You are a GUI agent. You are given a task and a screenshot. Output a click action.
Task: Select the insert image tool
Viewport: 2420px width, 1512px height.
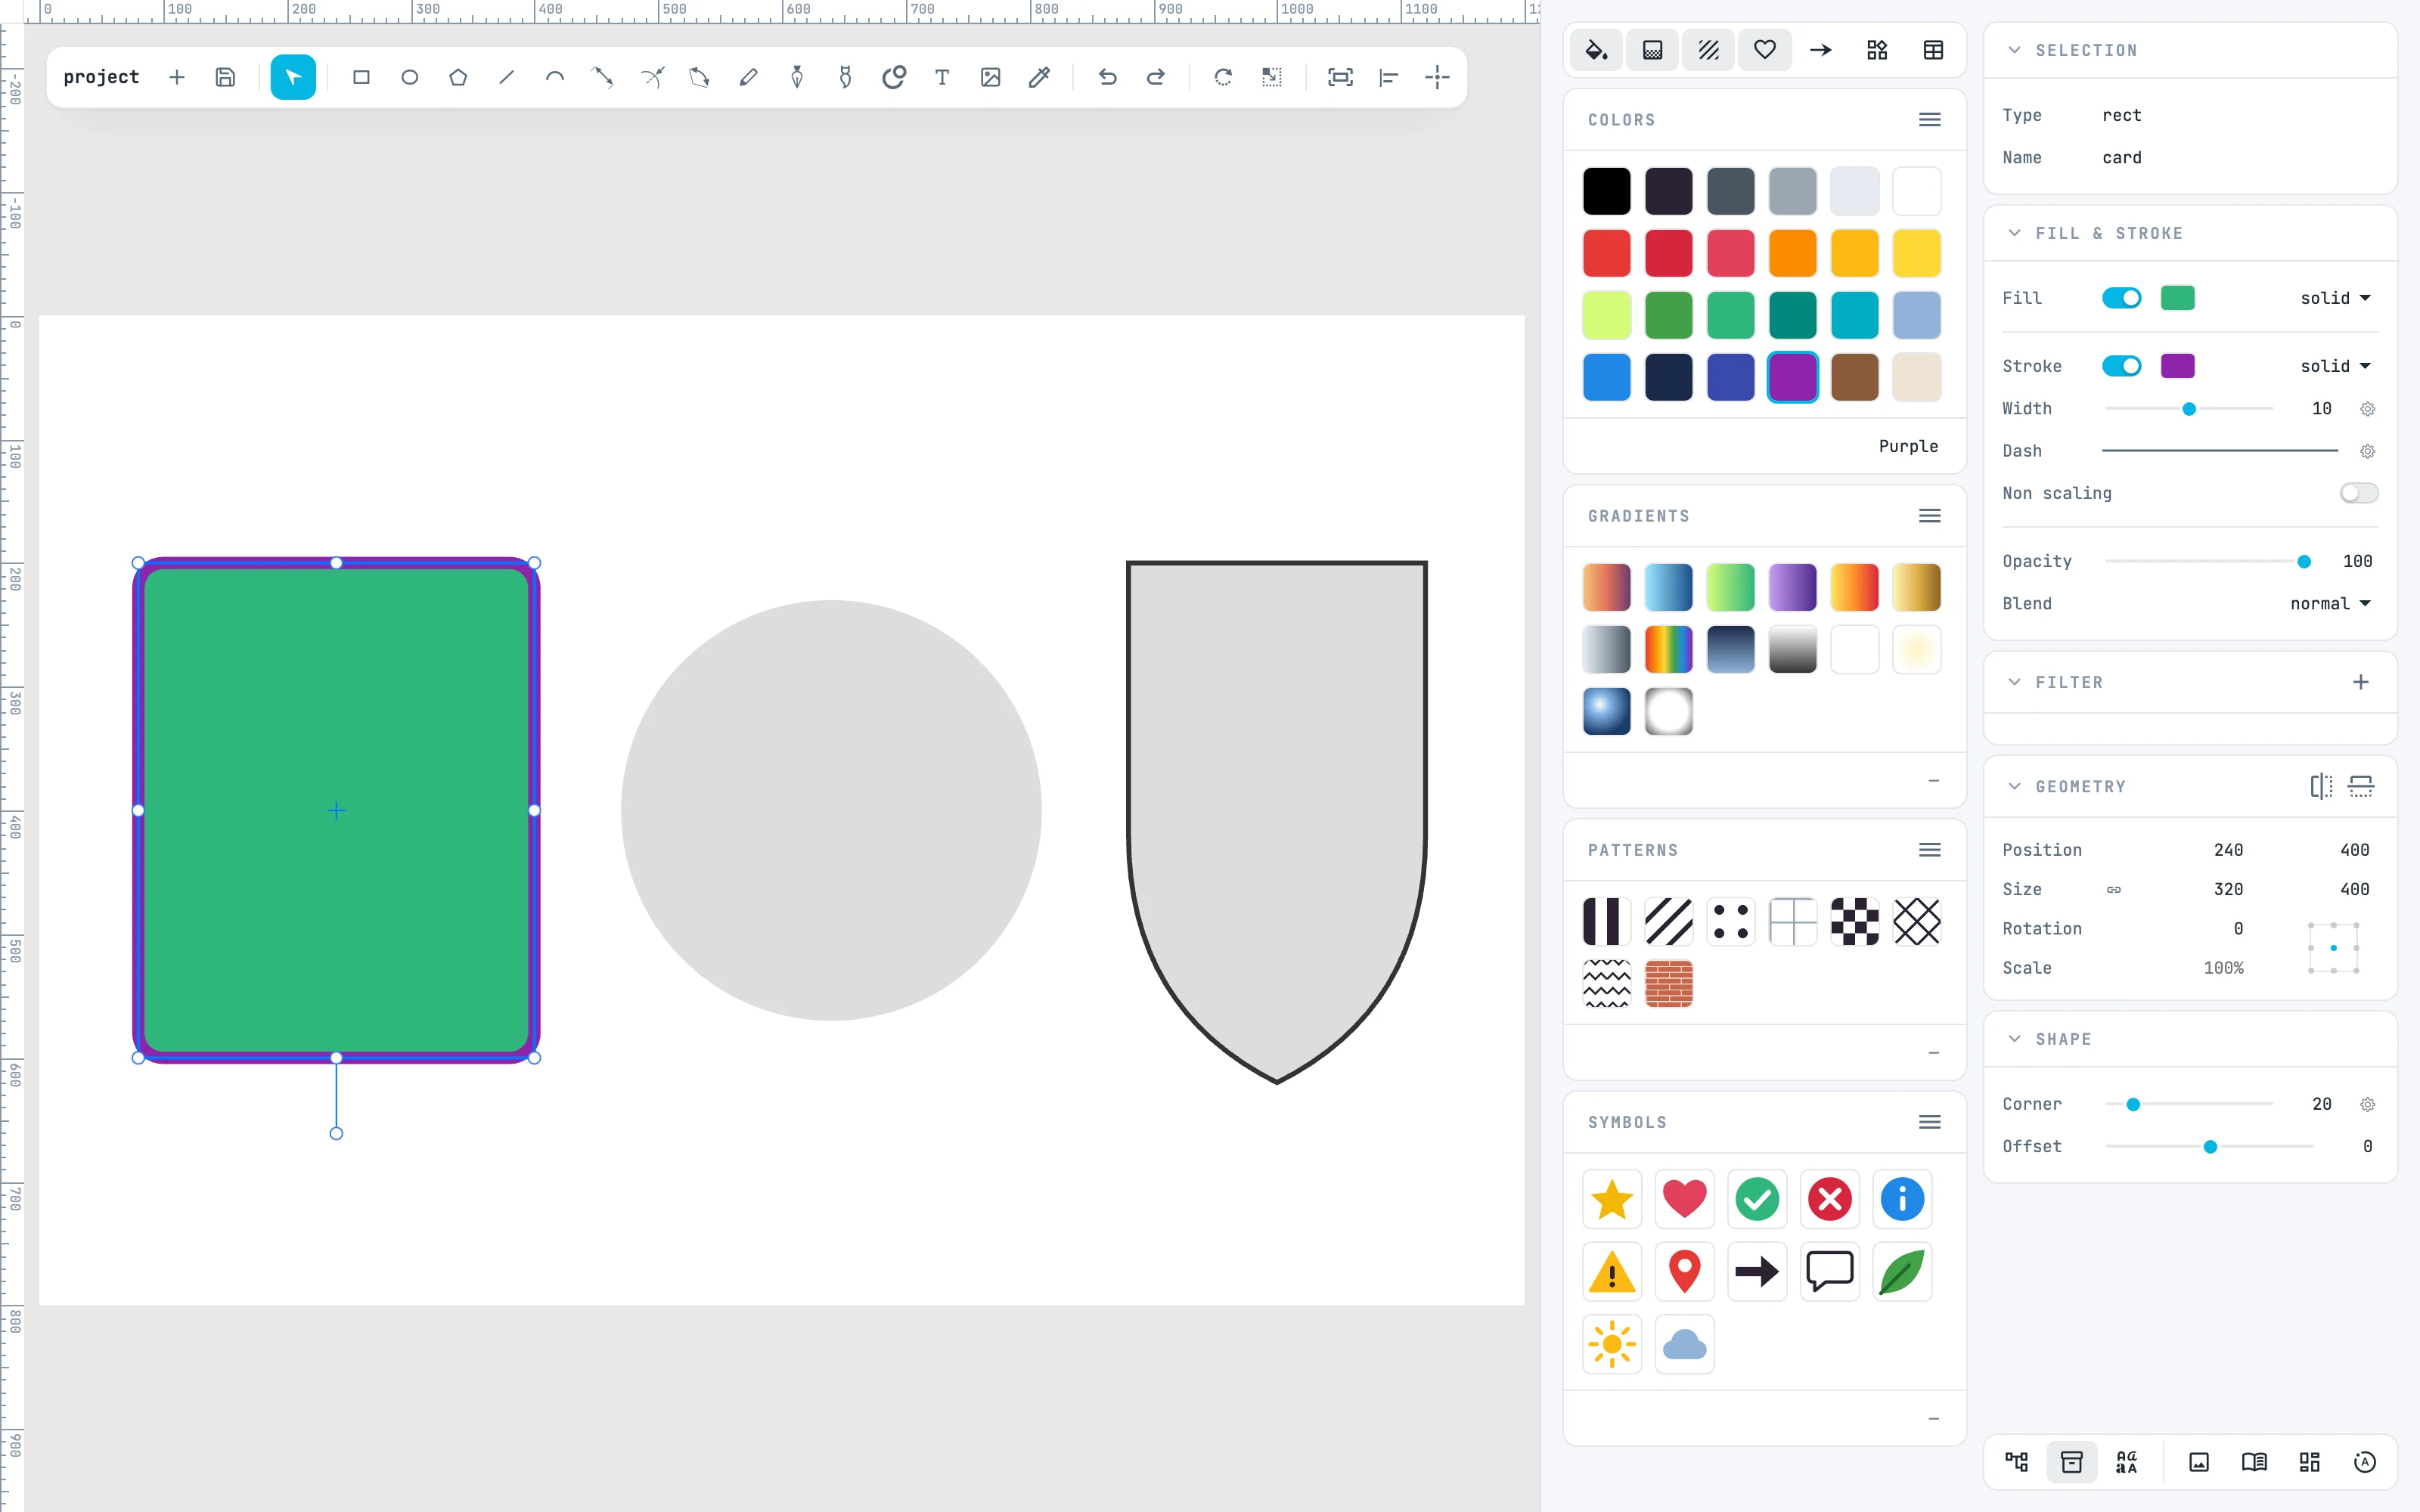pos(990,77)
